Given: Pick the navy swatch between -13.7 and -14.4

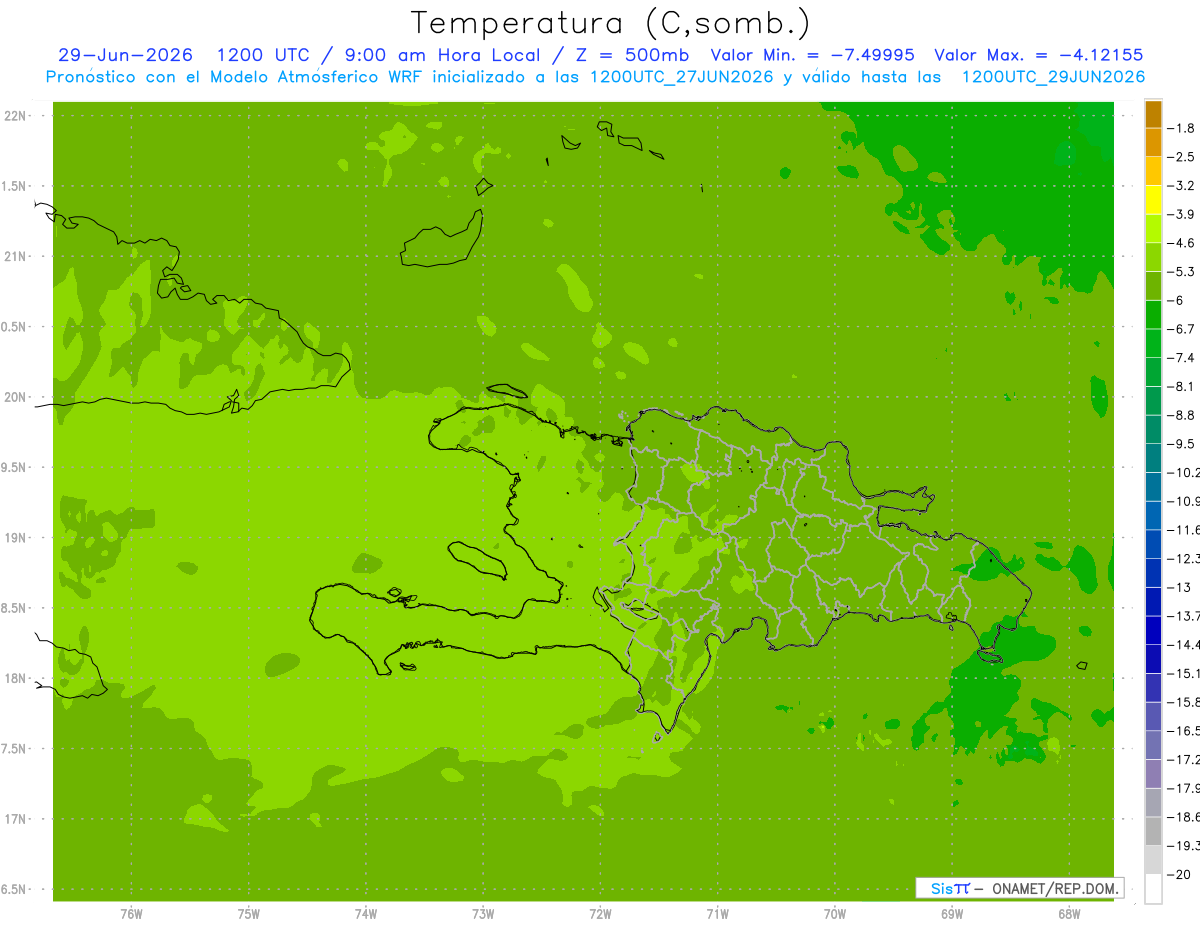Looking at the screenshot, I should point(1153,630).
